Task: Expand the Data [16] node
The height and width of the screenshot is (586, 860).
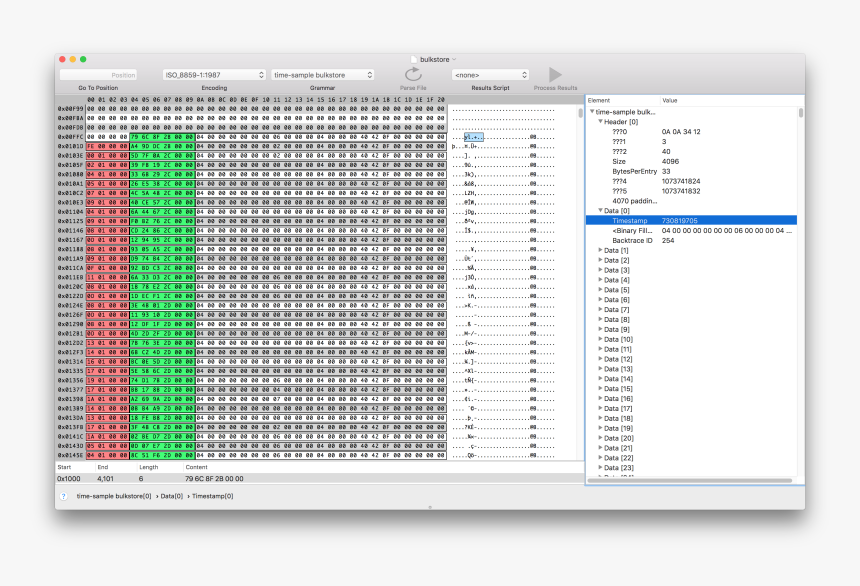Action: click(x=601, y=398)
